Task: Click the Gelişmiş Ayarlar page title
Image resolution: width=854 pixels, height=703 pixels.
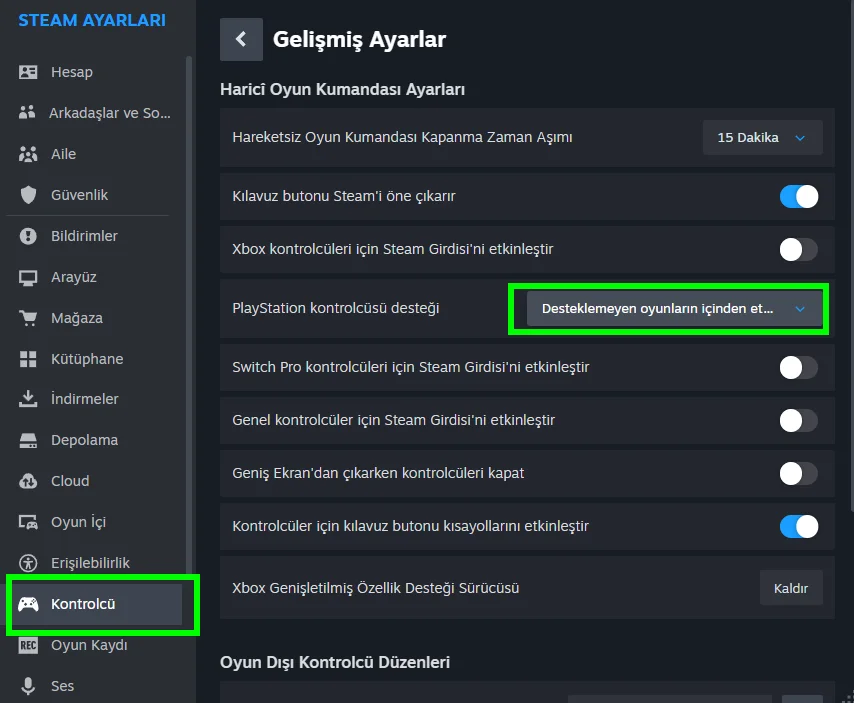Action: pyautogui.click(x=359, y=40)
